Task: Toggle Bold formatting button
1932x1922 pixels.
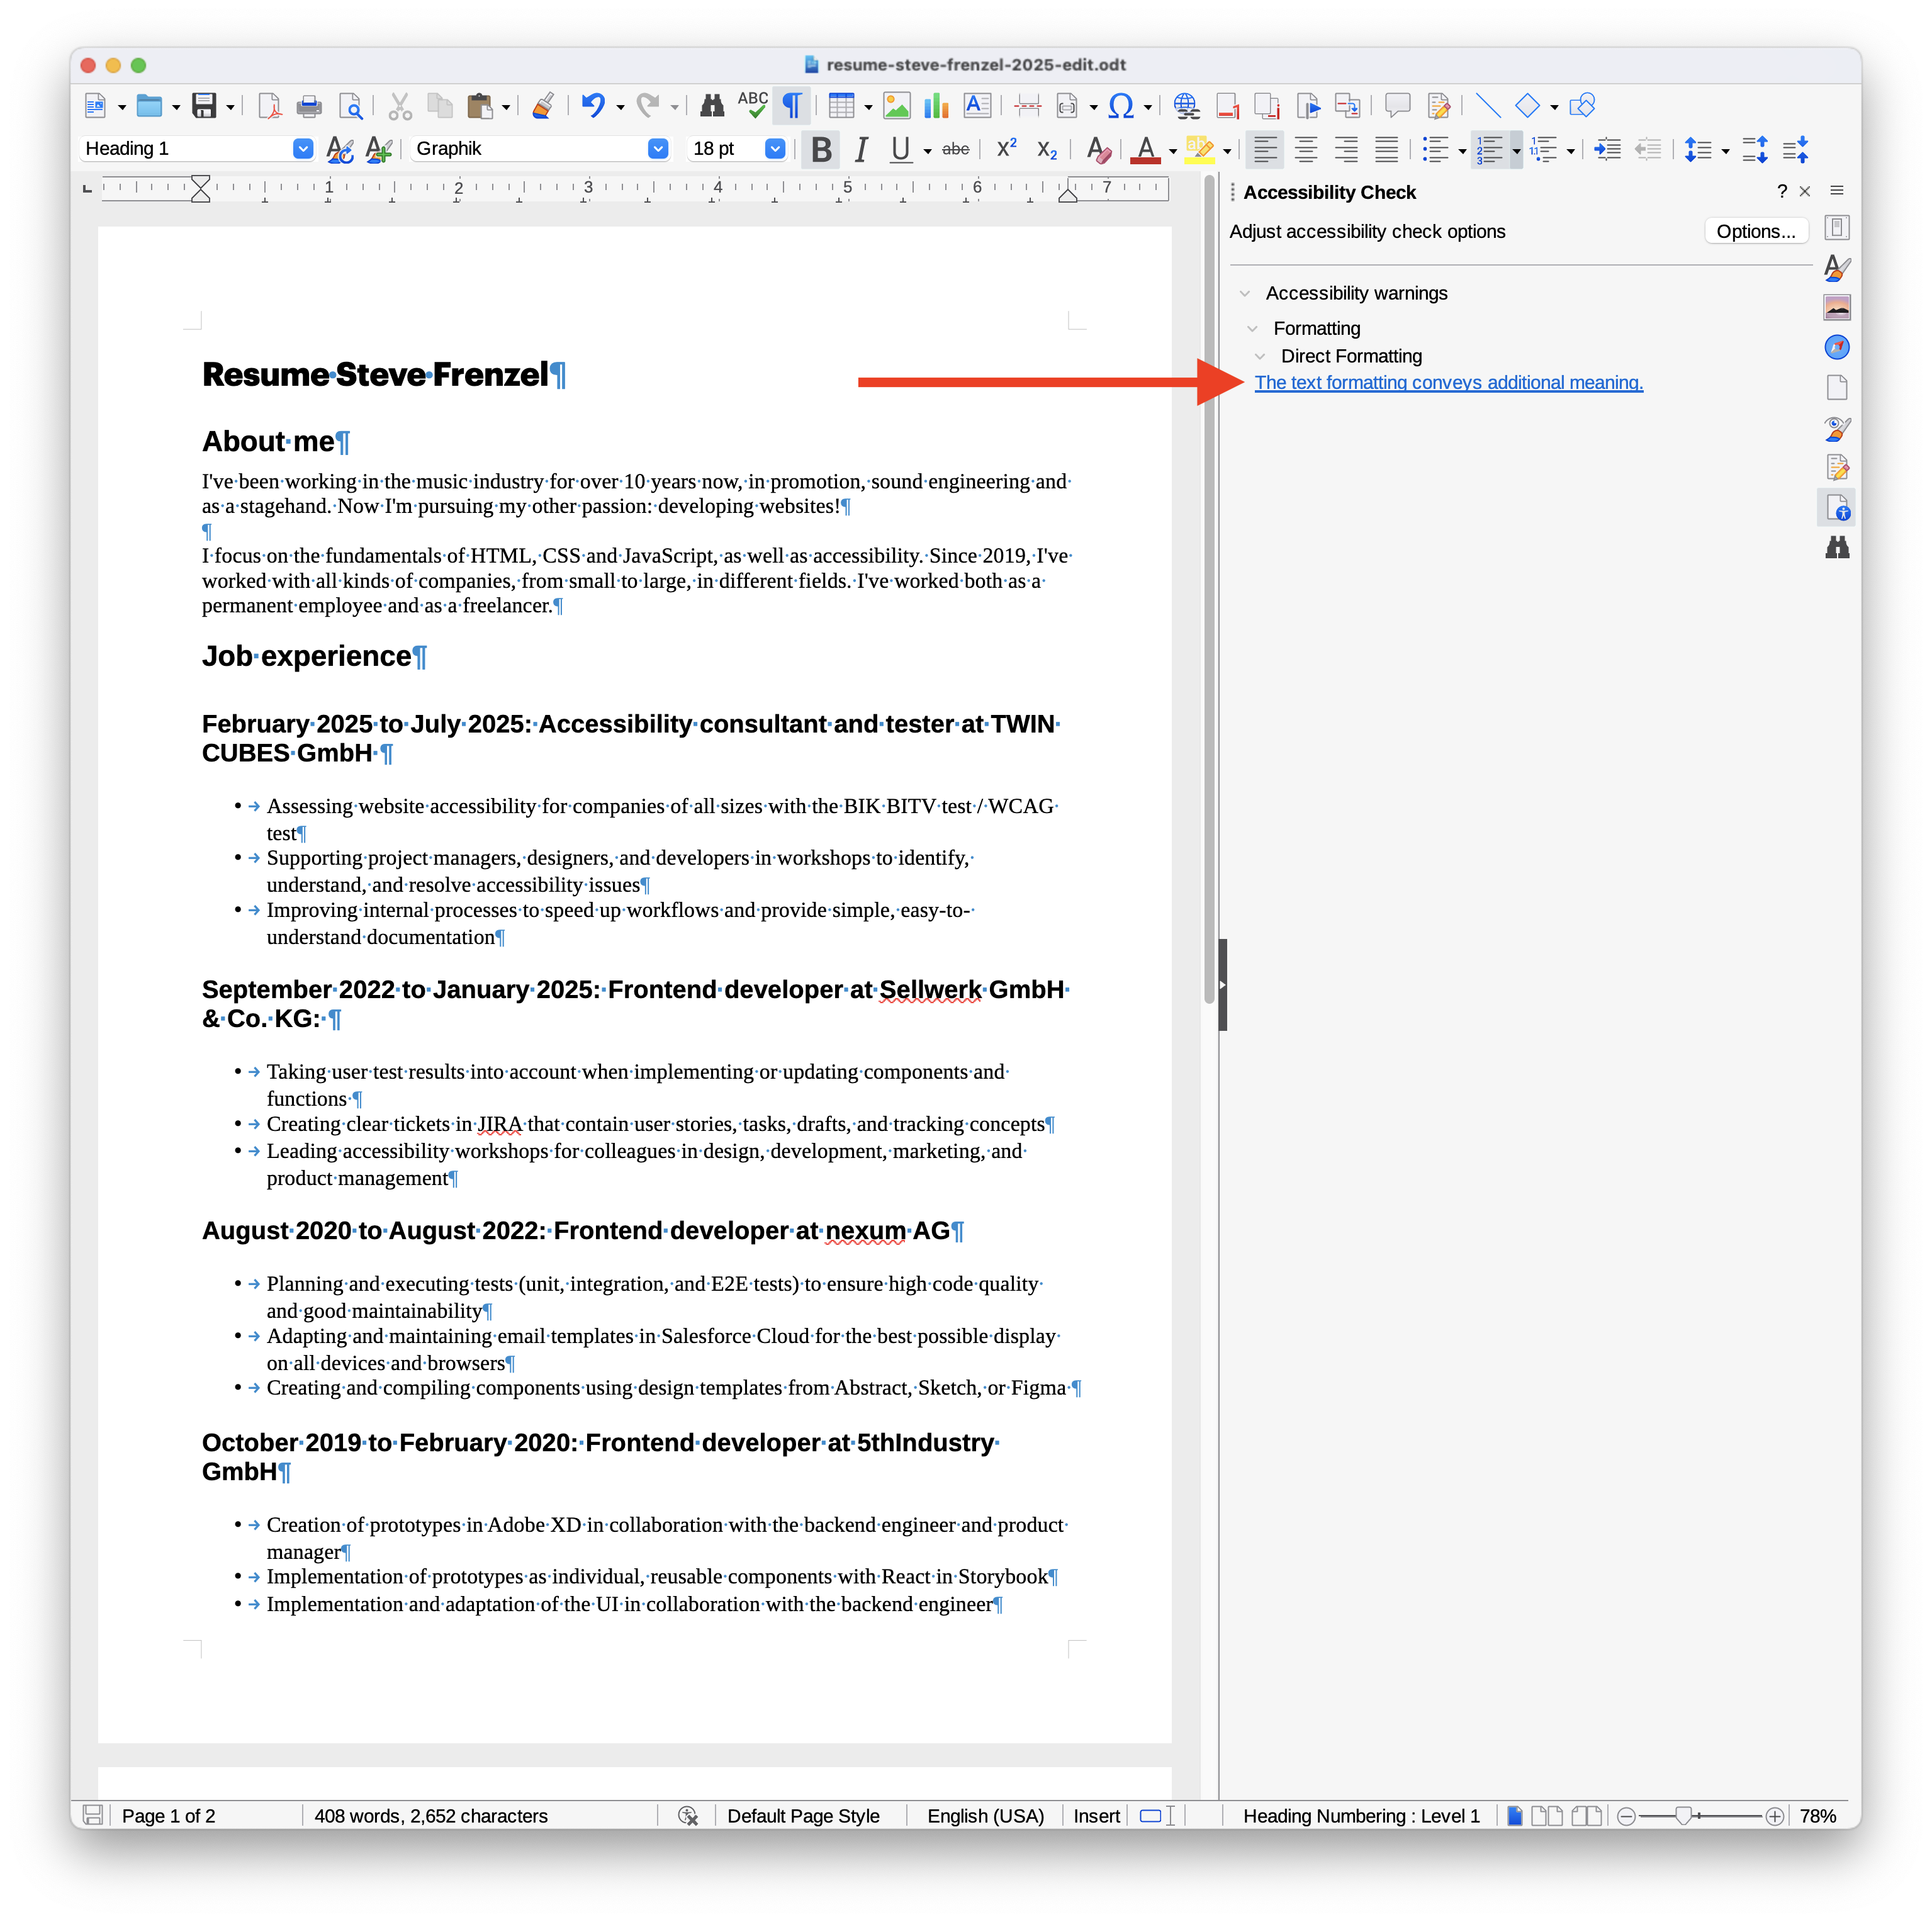Action: [x=821, y=150]
